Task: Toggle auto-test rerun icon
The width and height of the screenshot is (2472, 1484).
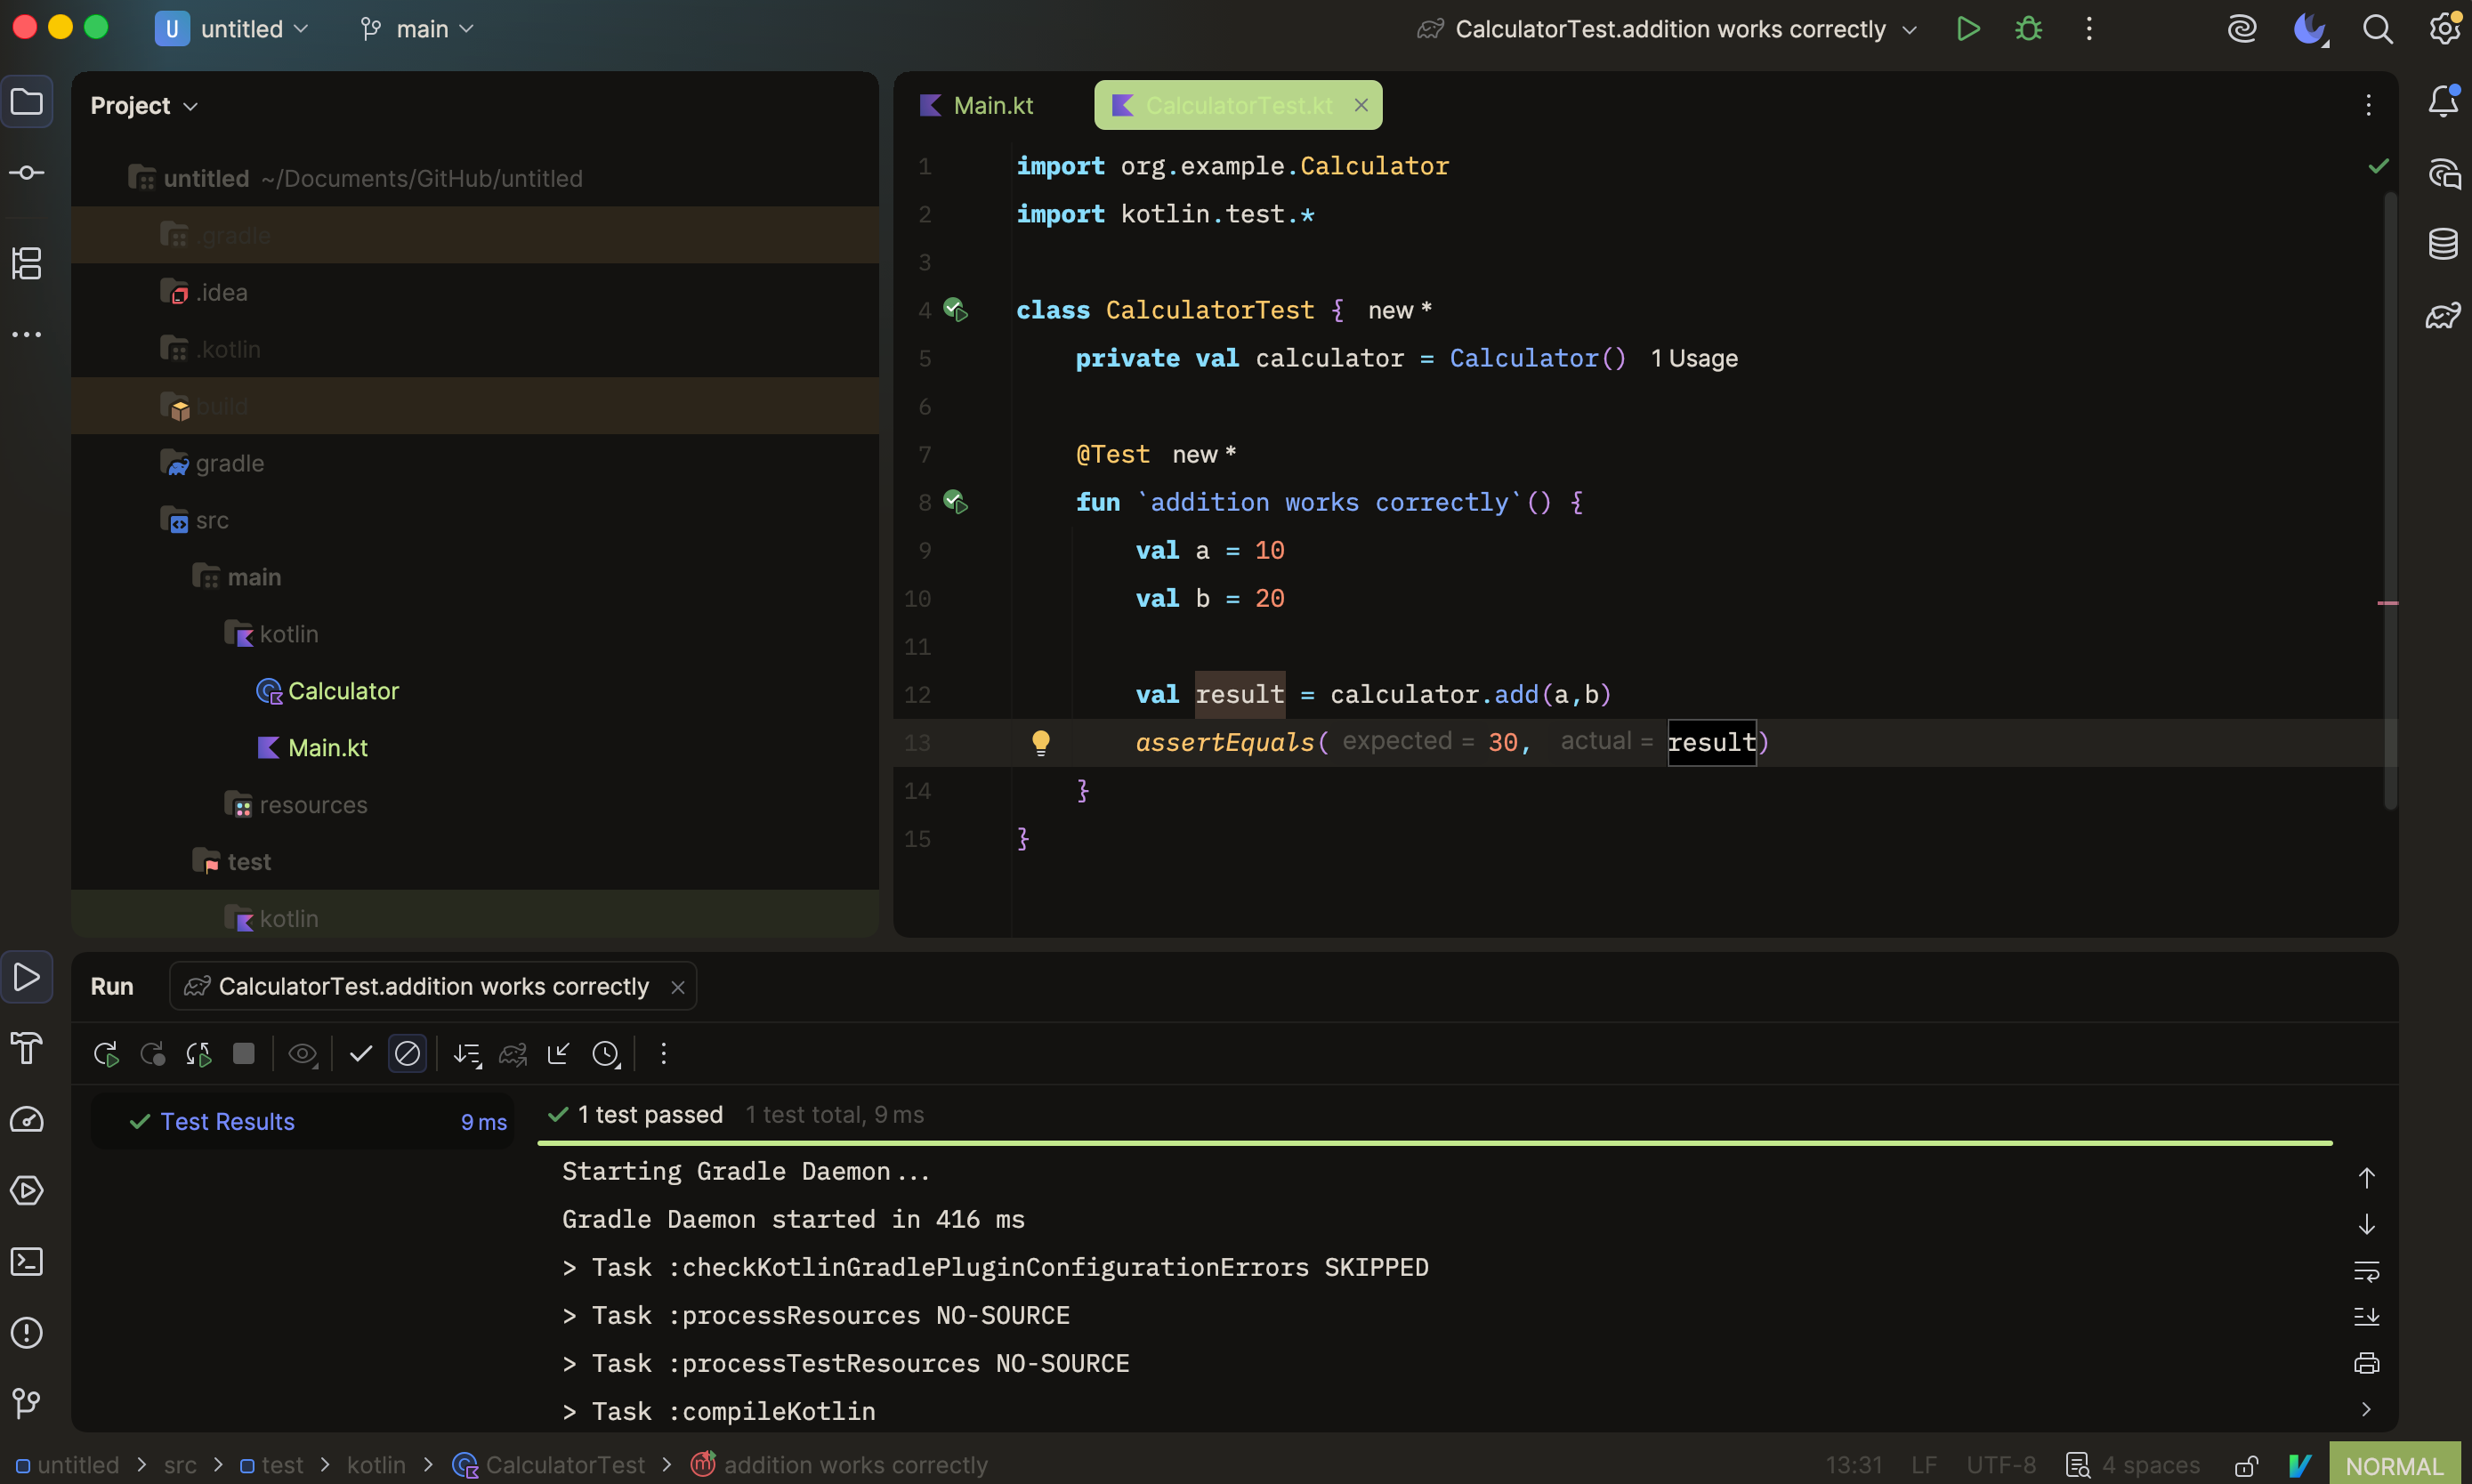Action: coord(198,1054)
